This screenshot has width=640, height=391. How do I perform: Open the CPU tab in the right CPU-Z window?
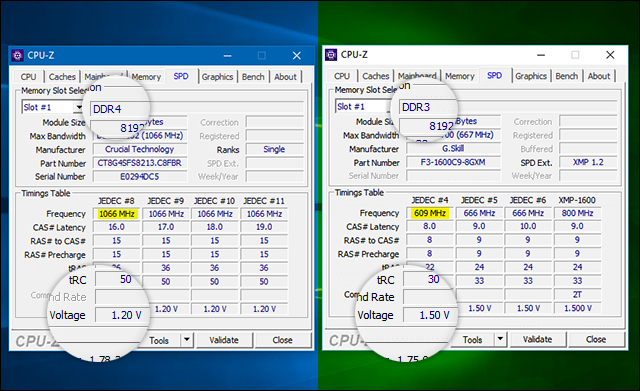coord(342,76)
